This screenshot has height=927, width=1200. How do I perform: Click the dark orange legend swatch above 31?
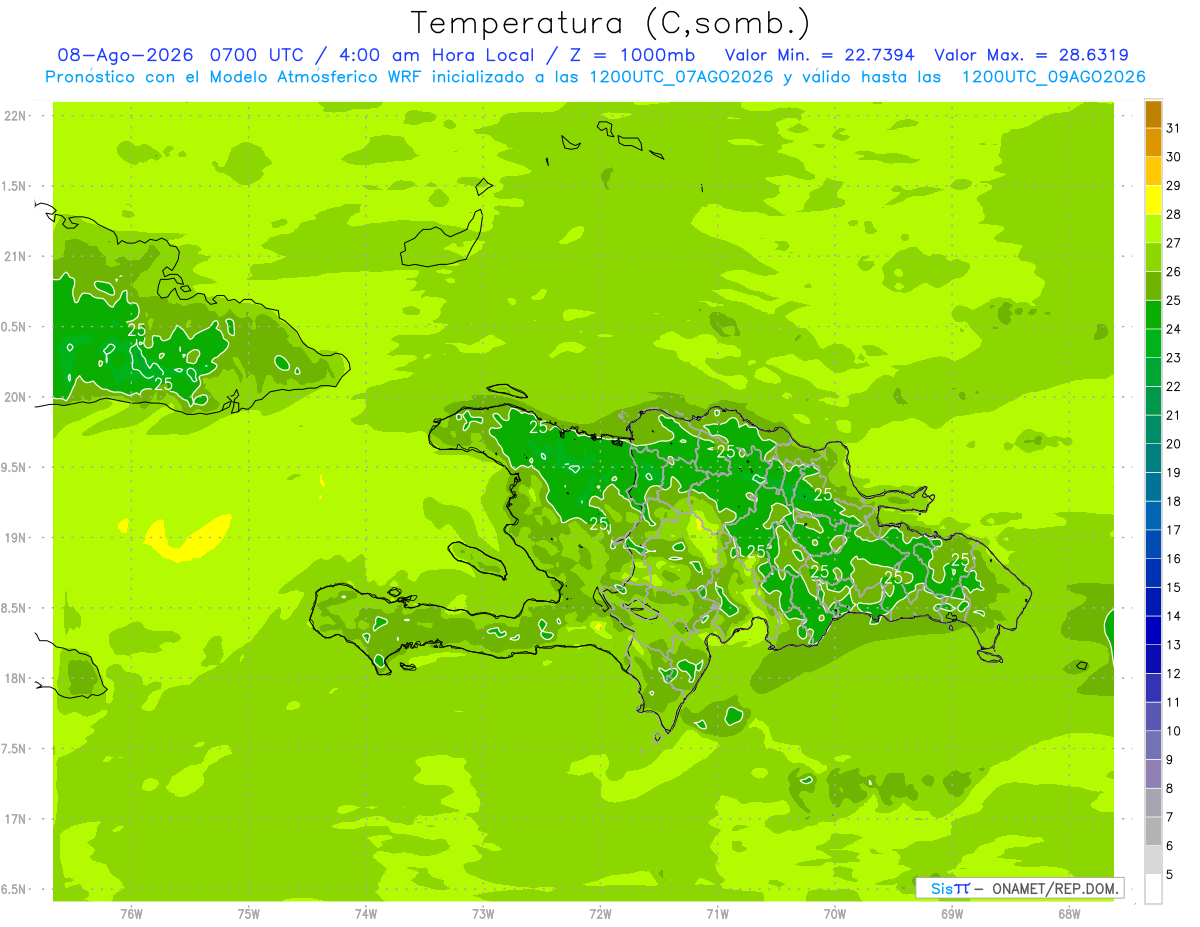[x=1153, y=115]
